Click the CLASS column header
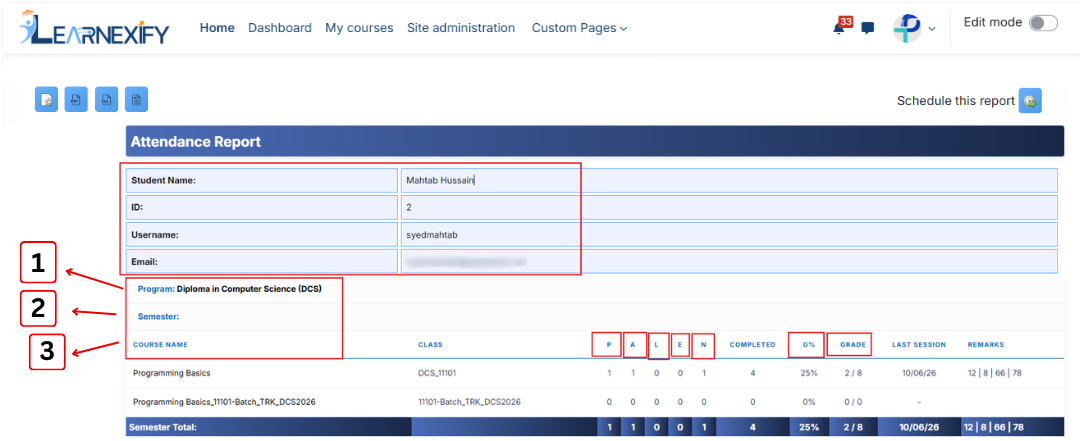 point(430,345)
